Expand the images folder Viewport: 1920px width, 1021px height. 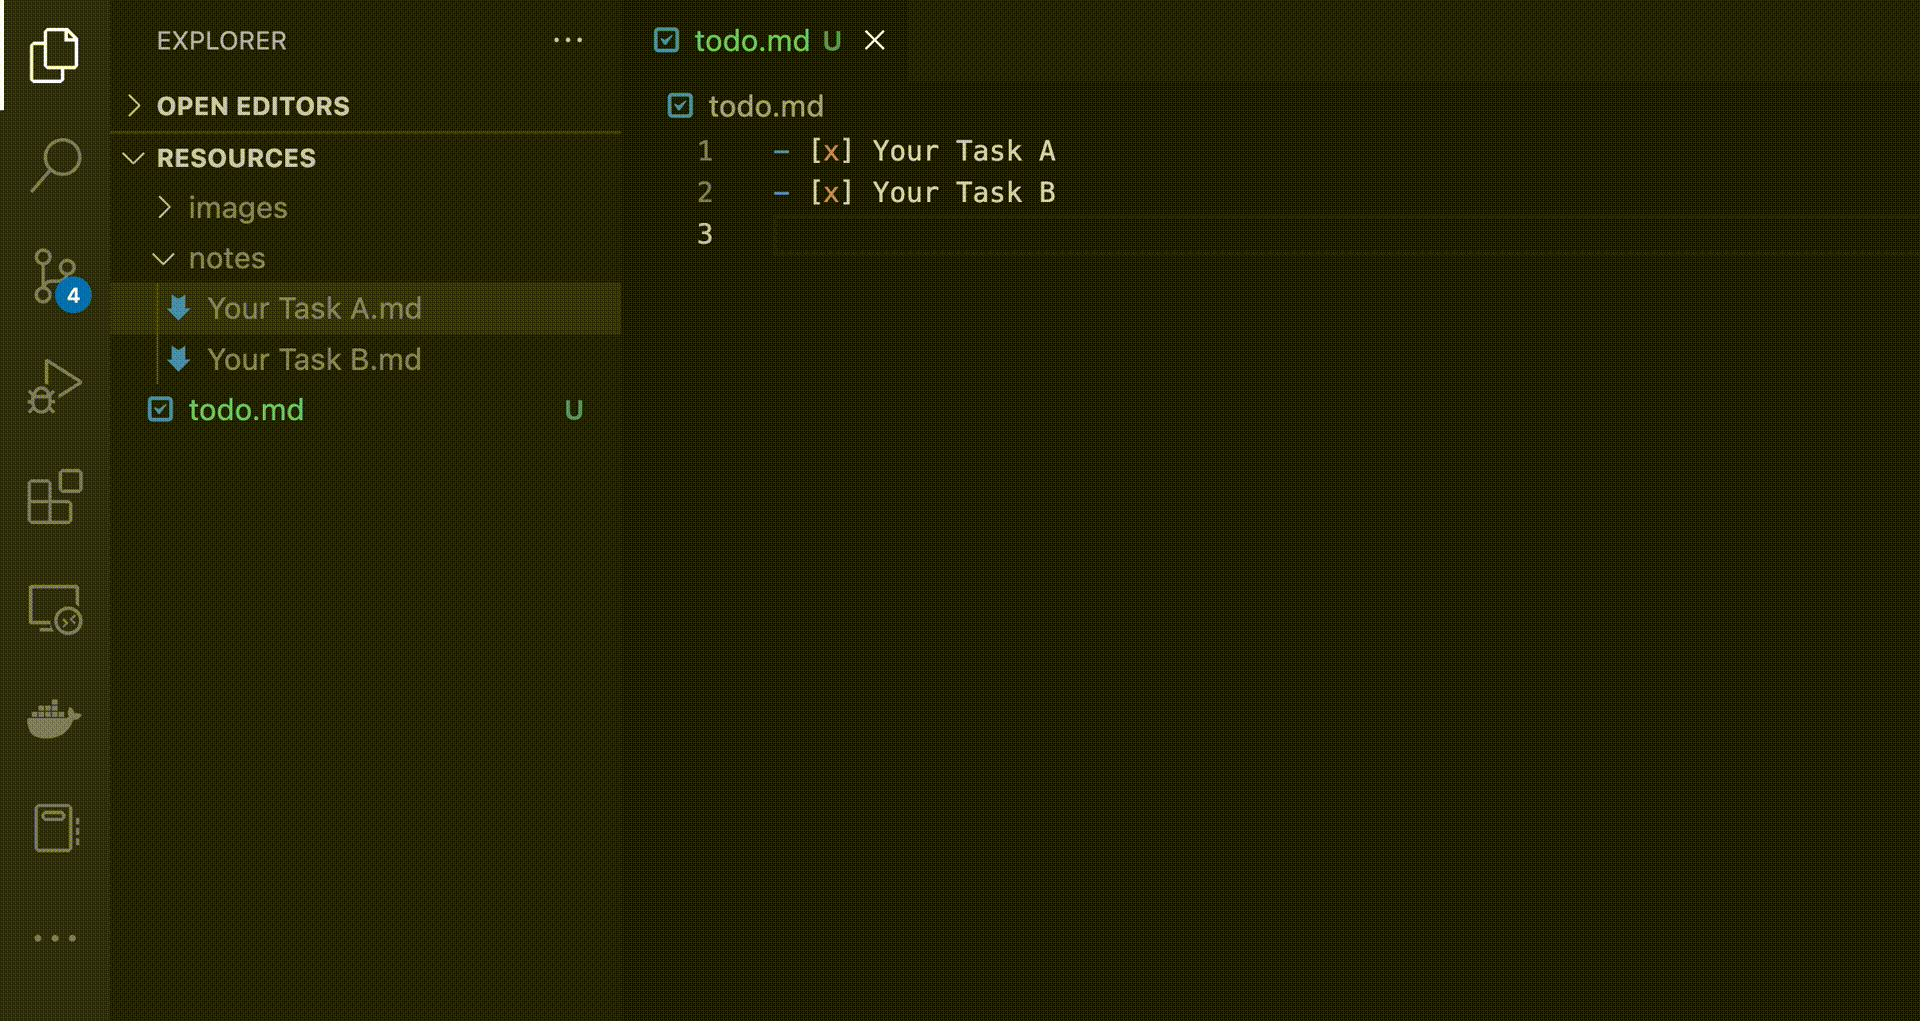163,207
